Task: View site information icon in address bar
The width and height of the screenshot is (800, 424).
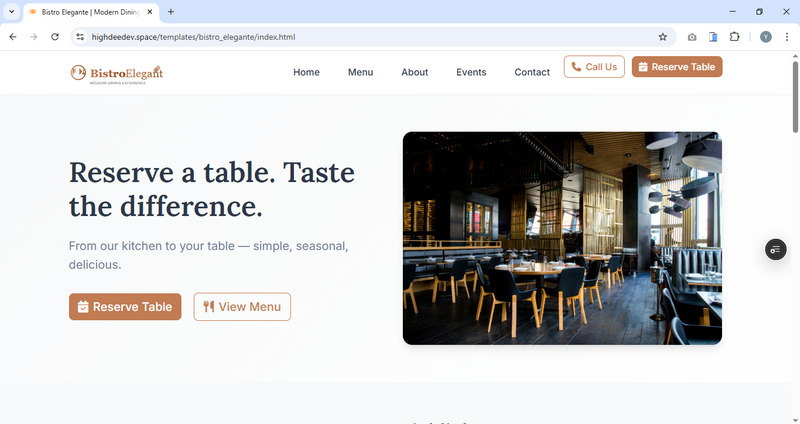Action: 80,37
